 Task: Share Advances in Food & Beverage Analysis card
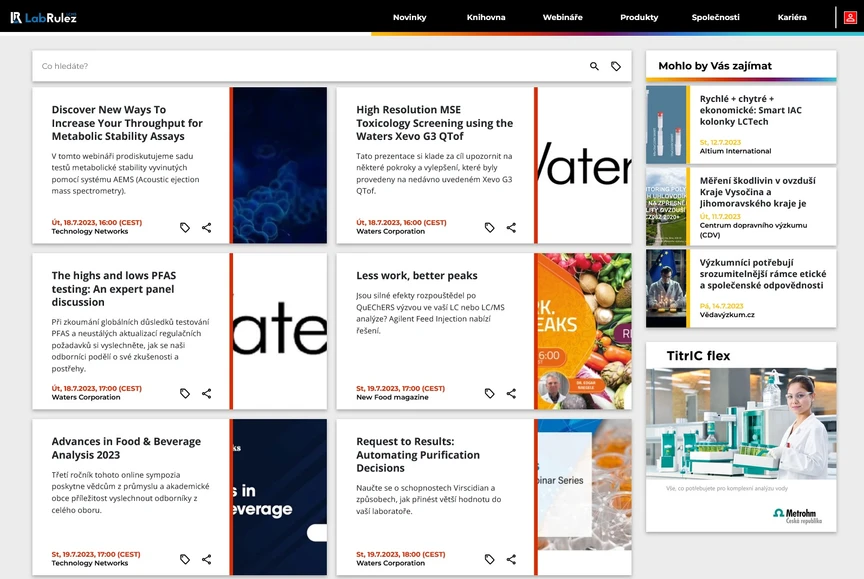coord(207,559)
